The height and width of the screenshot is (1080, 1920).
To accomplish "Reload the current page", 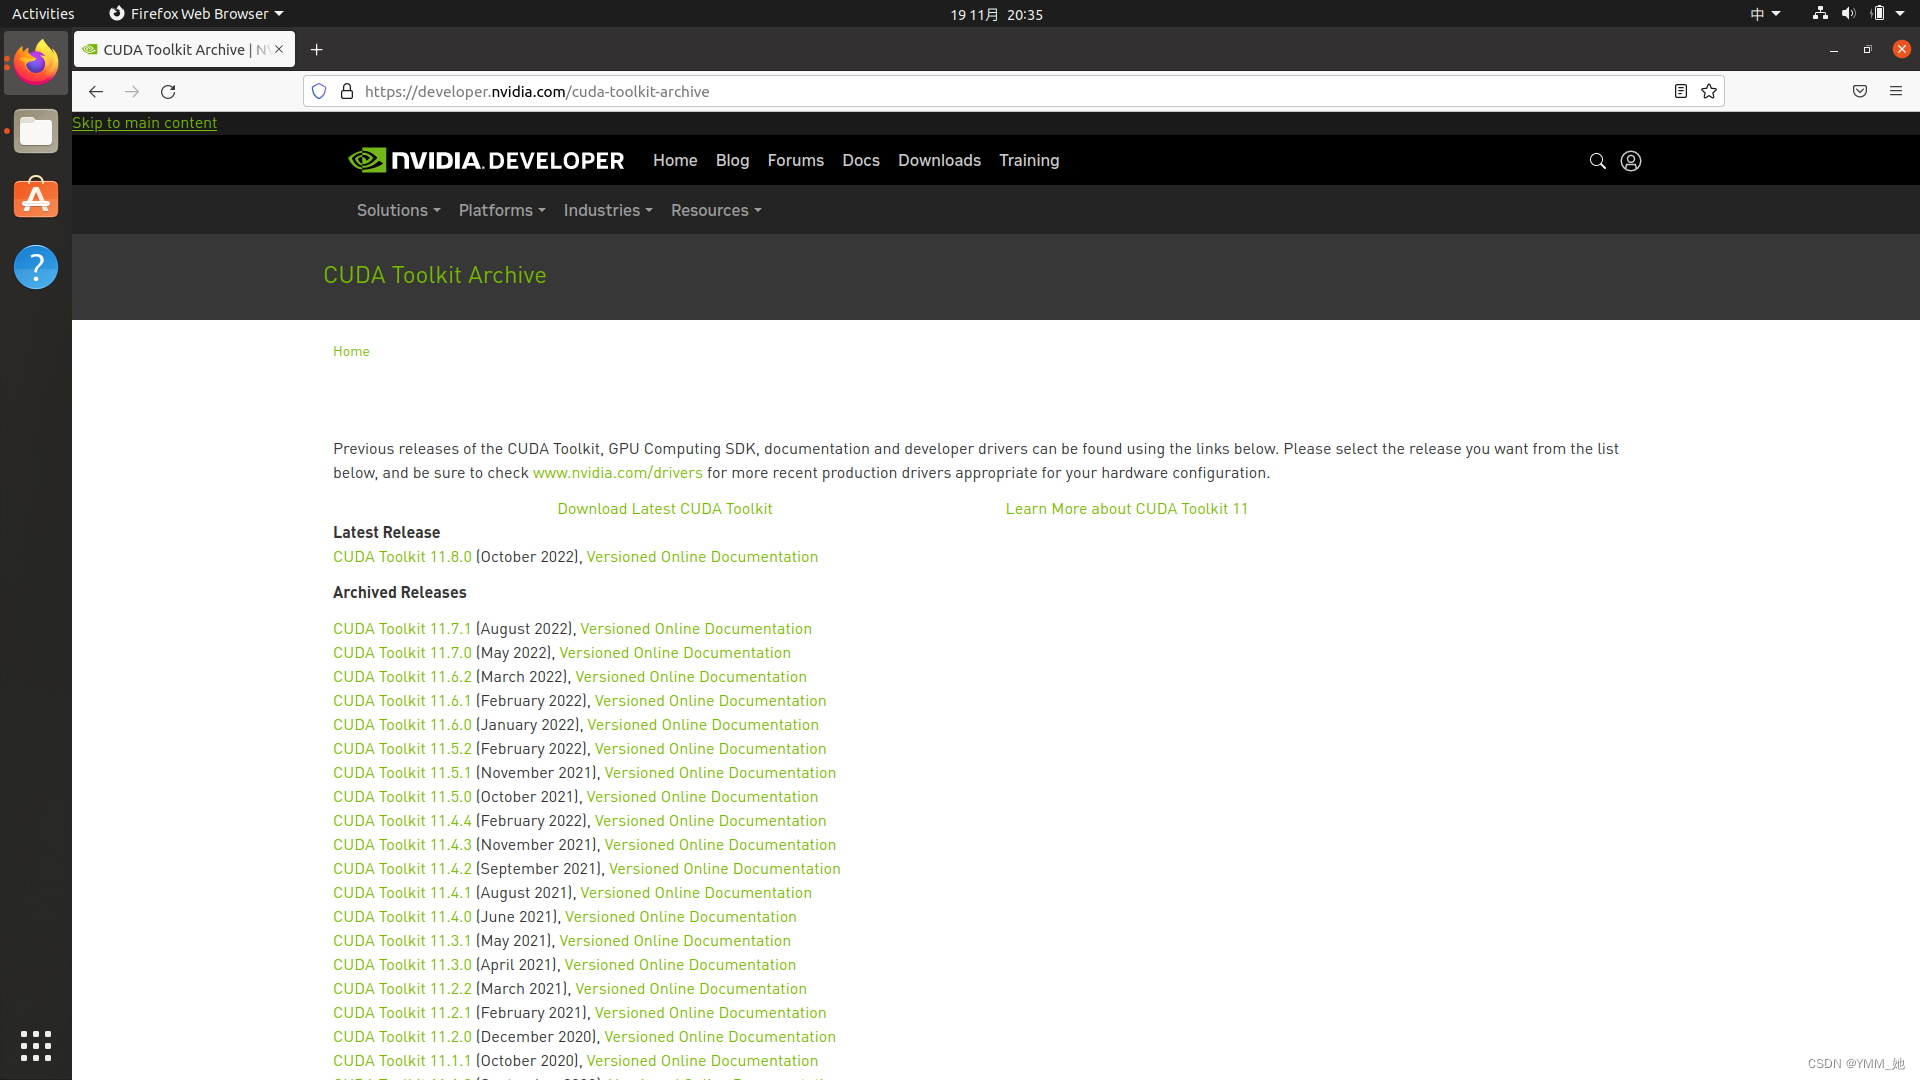I will (x=168, y=91).
